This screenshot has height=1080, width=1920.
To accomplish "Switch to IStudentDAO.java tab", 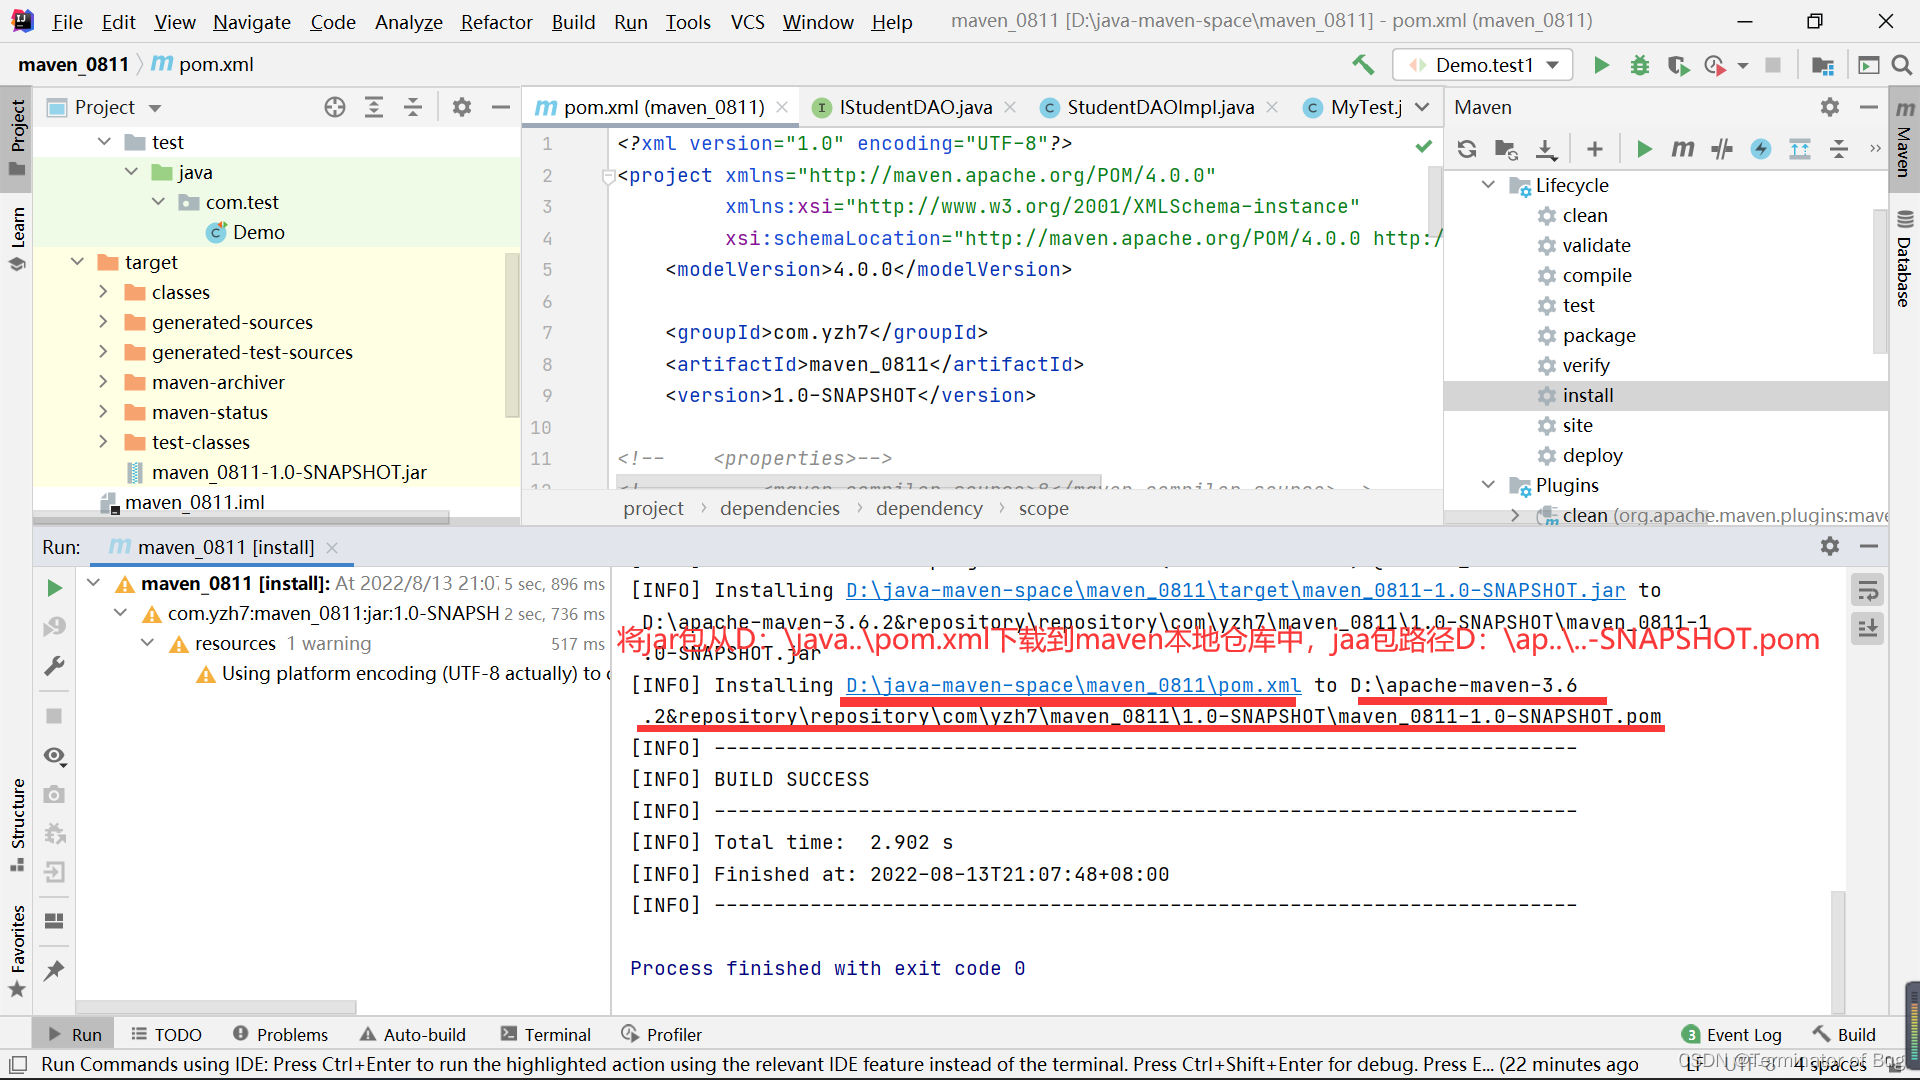I will [x=915, y=107].
